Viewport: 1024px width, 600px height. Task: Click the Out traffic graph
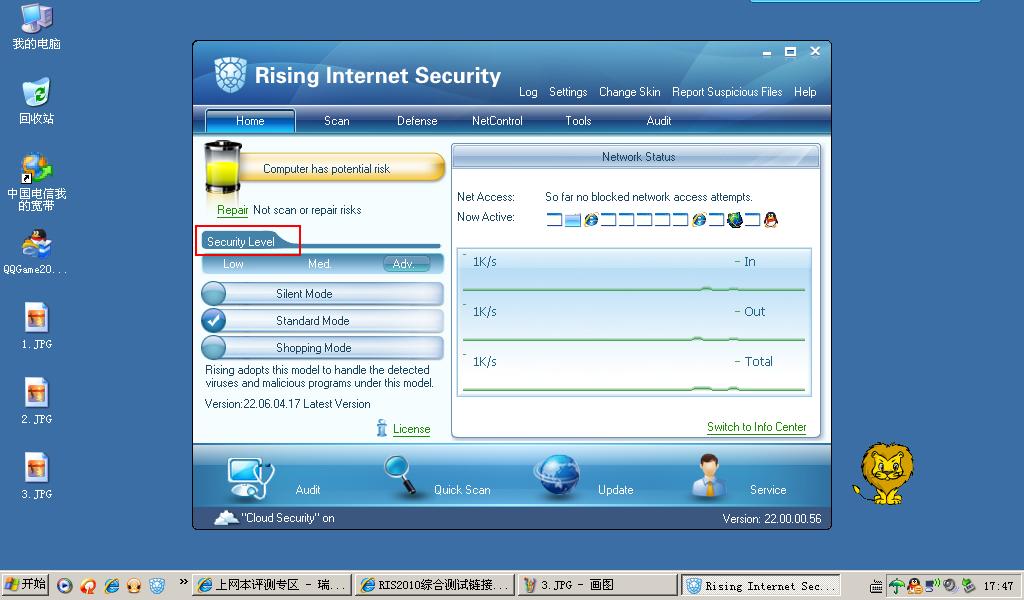(x=633, y=323)
